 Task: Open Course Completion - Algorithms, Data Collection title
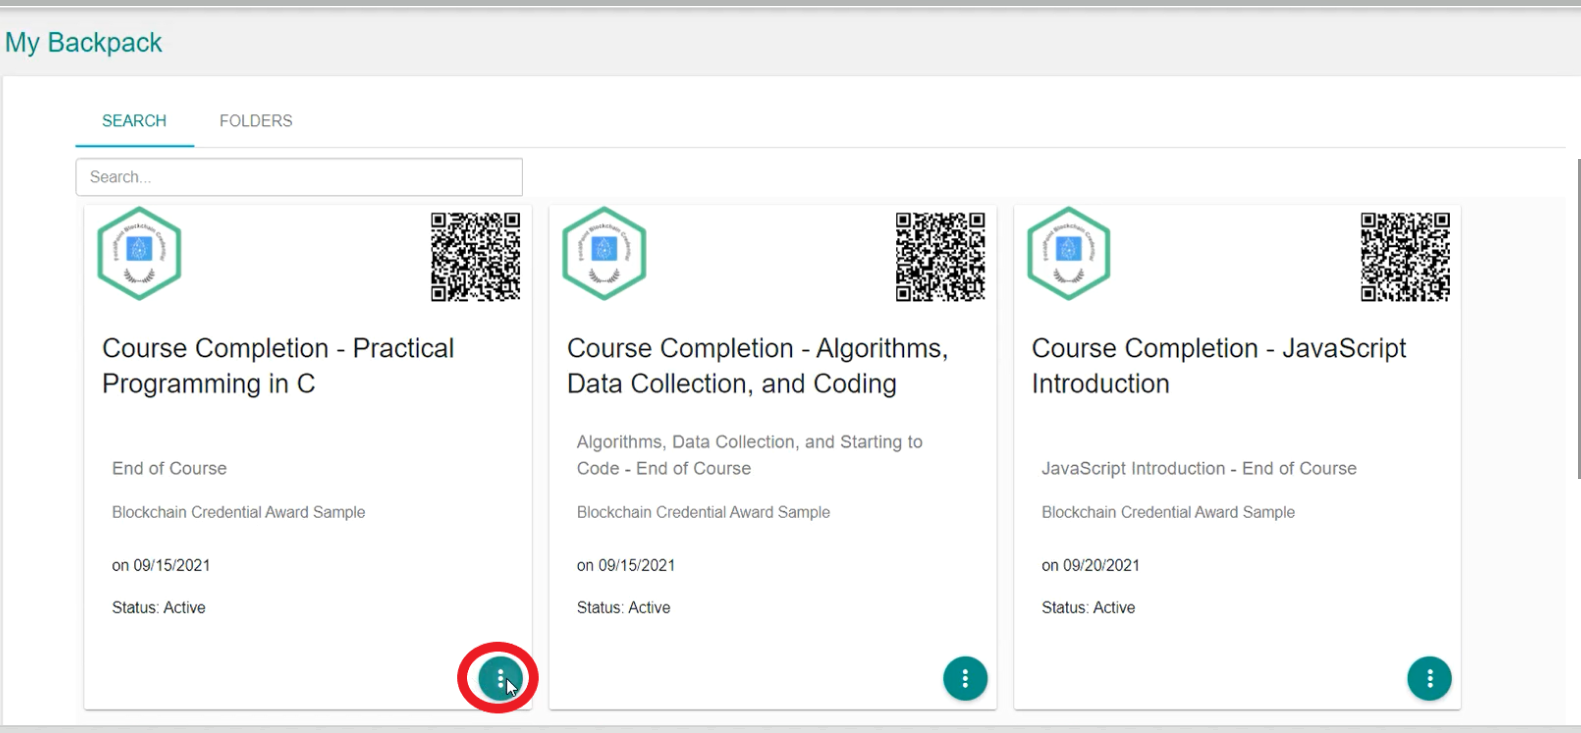(x=757, y=366)
